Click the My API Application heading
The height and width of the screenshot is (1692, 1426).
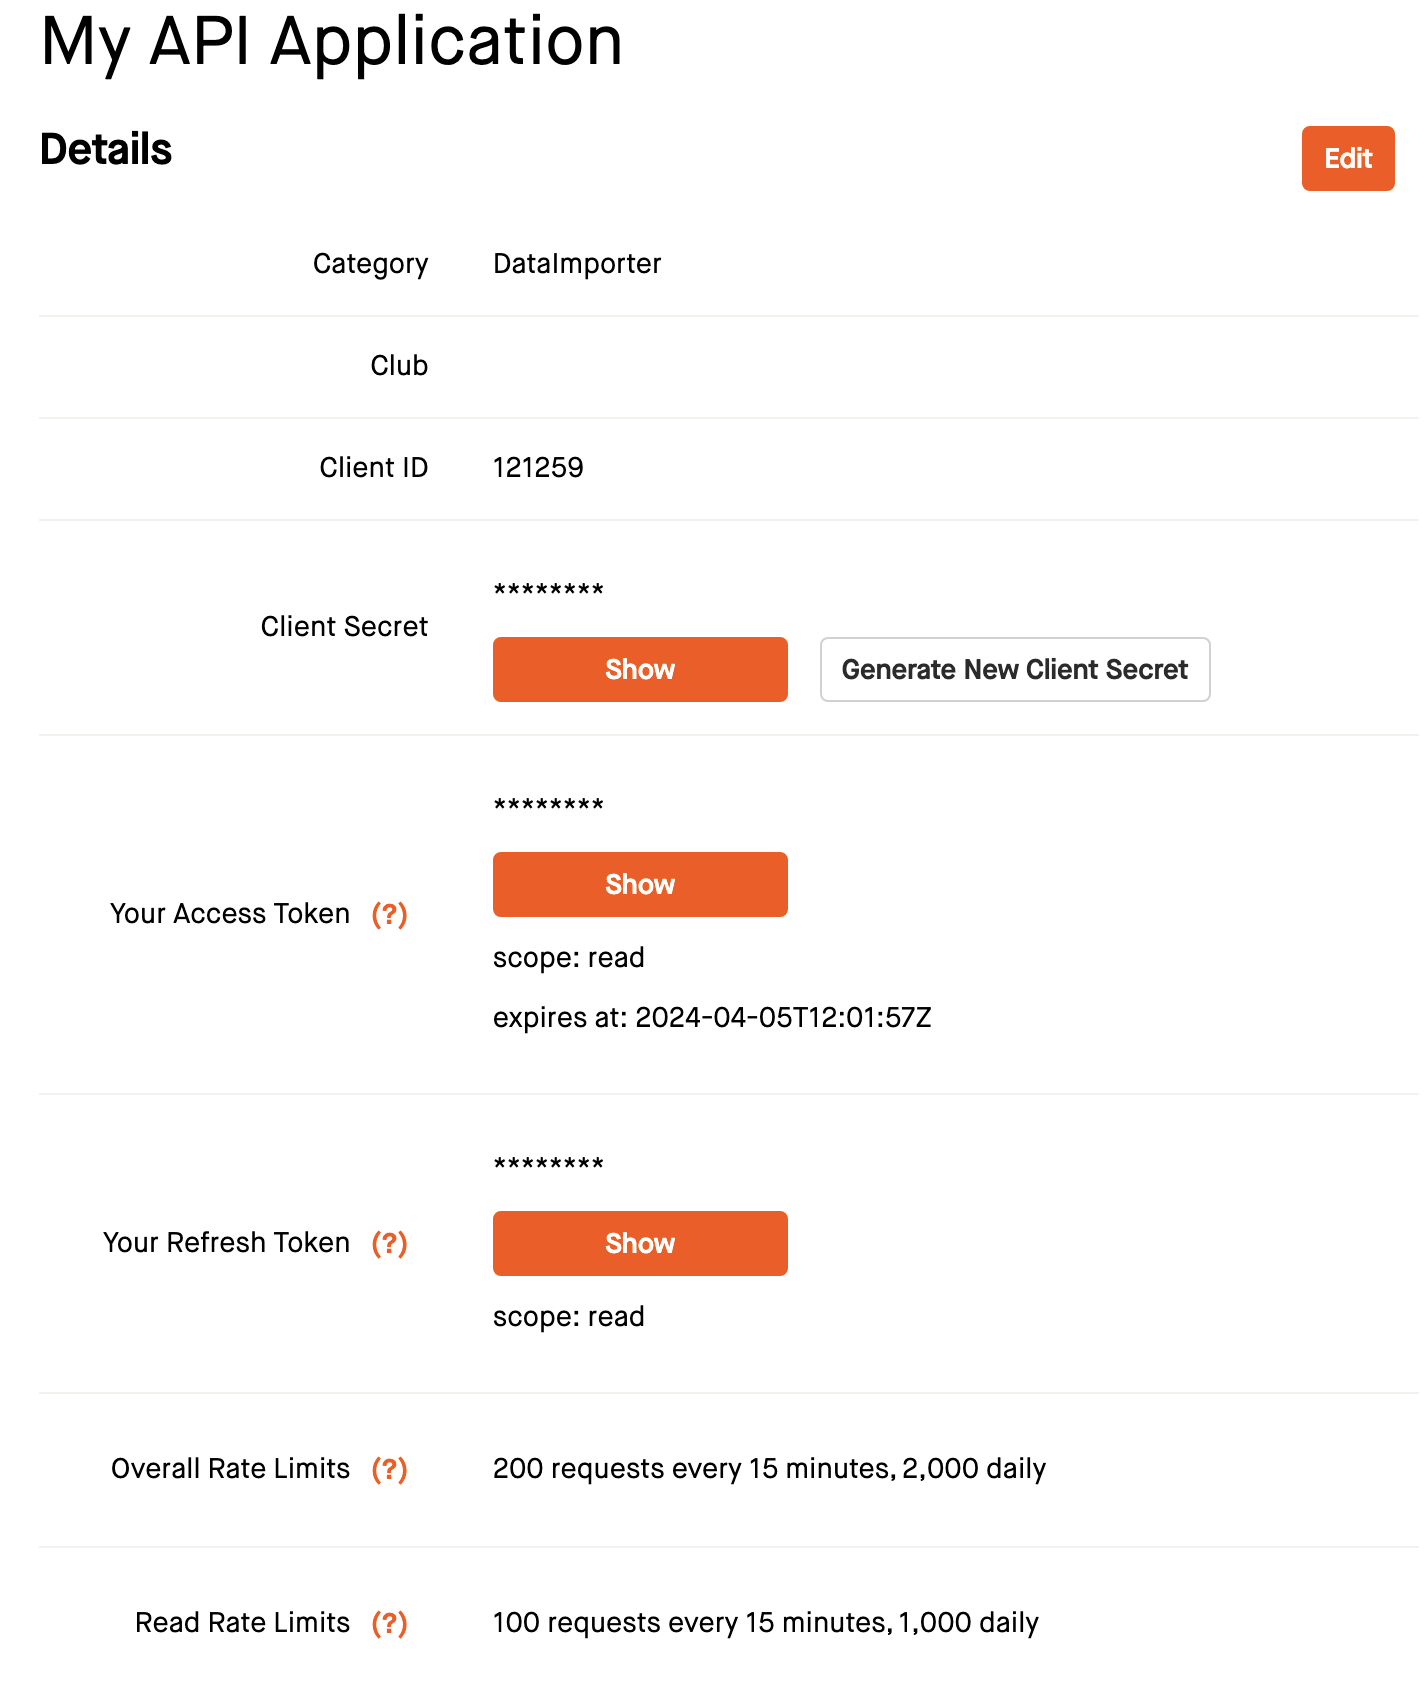tap(330, 42)
